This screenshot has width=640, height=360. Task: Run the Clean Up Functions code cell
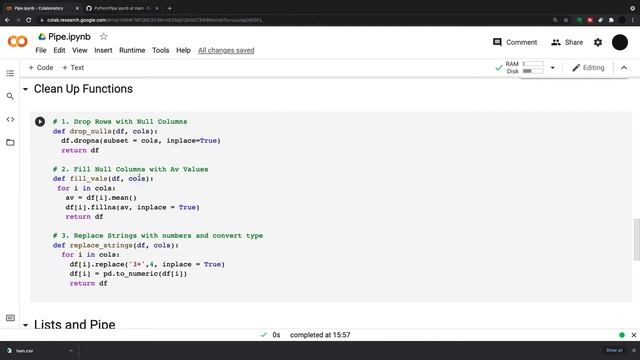[40, 122]
